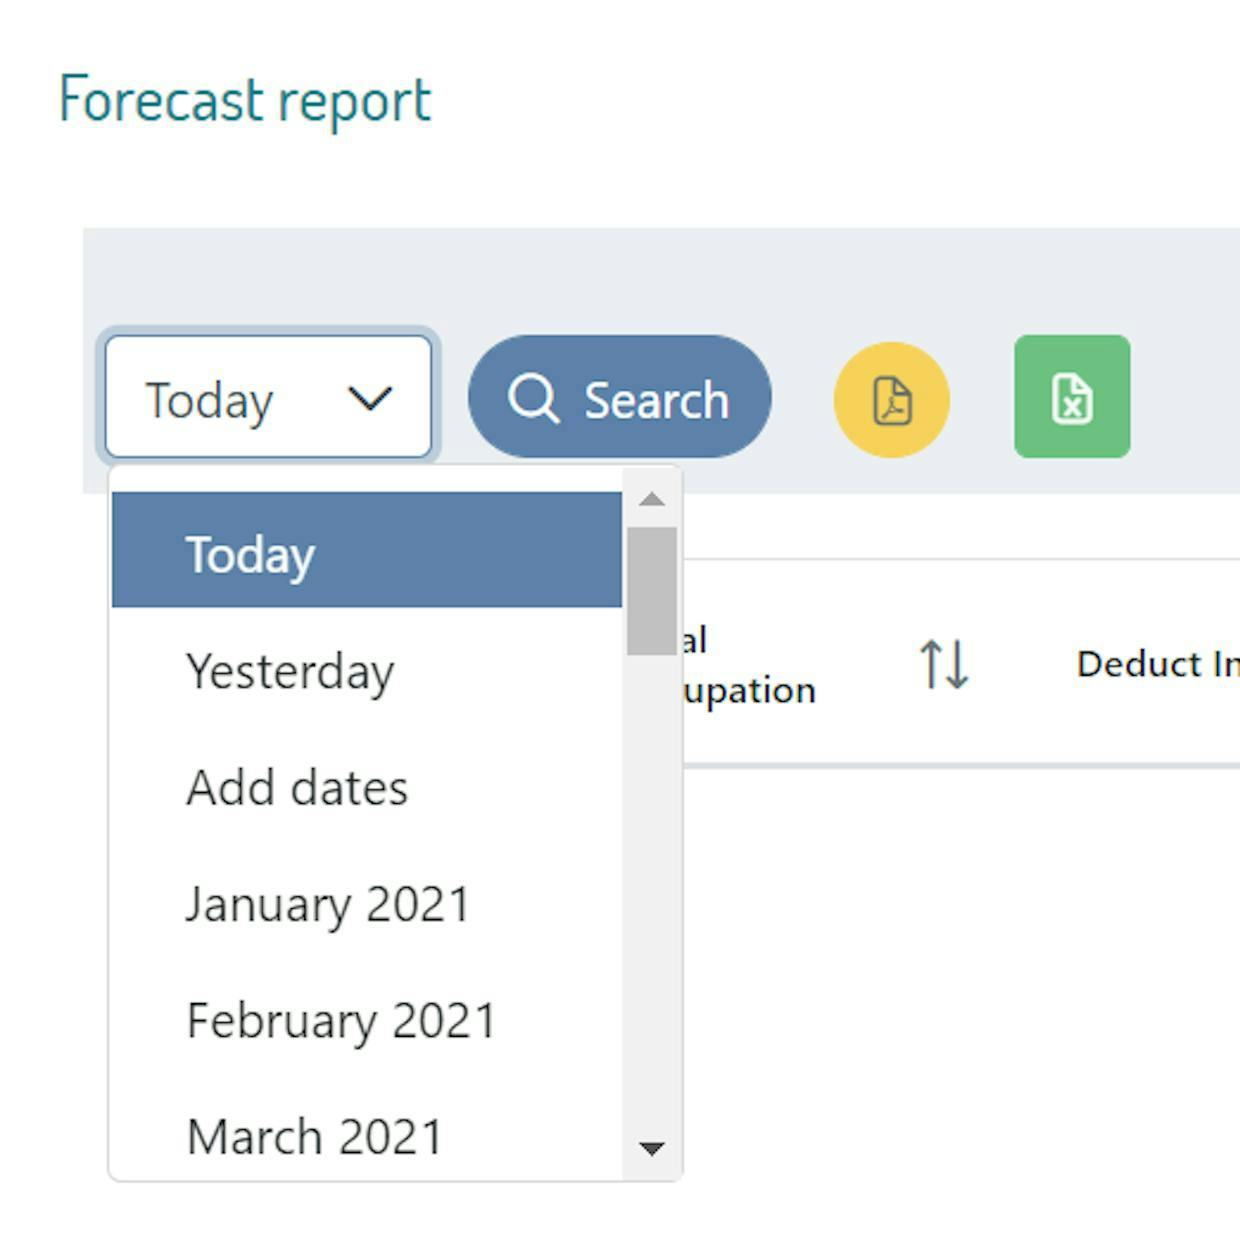This screenshot has width=1240, height=1254.
Task: Click the Forecast report page title
Action: point(245,100)
